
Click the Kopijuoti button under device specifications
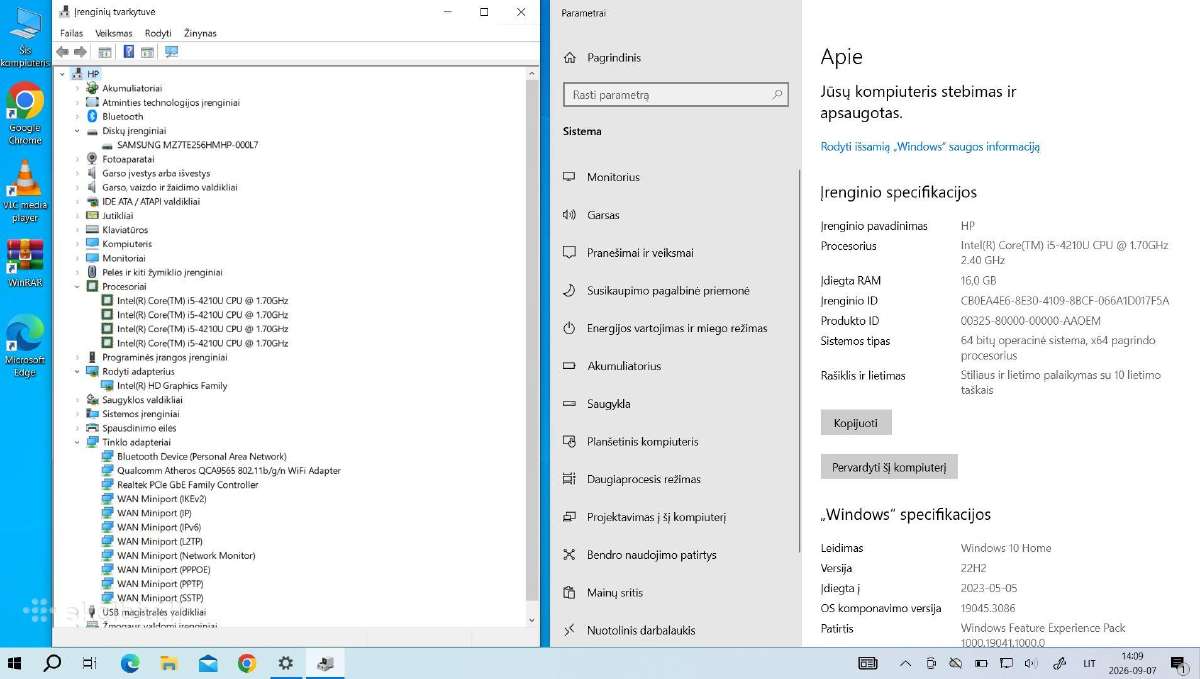[856, 422]
